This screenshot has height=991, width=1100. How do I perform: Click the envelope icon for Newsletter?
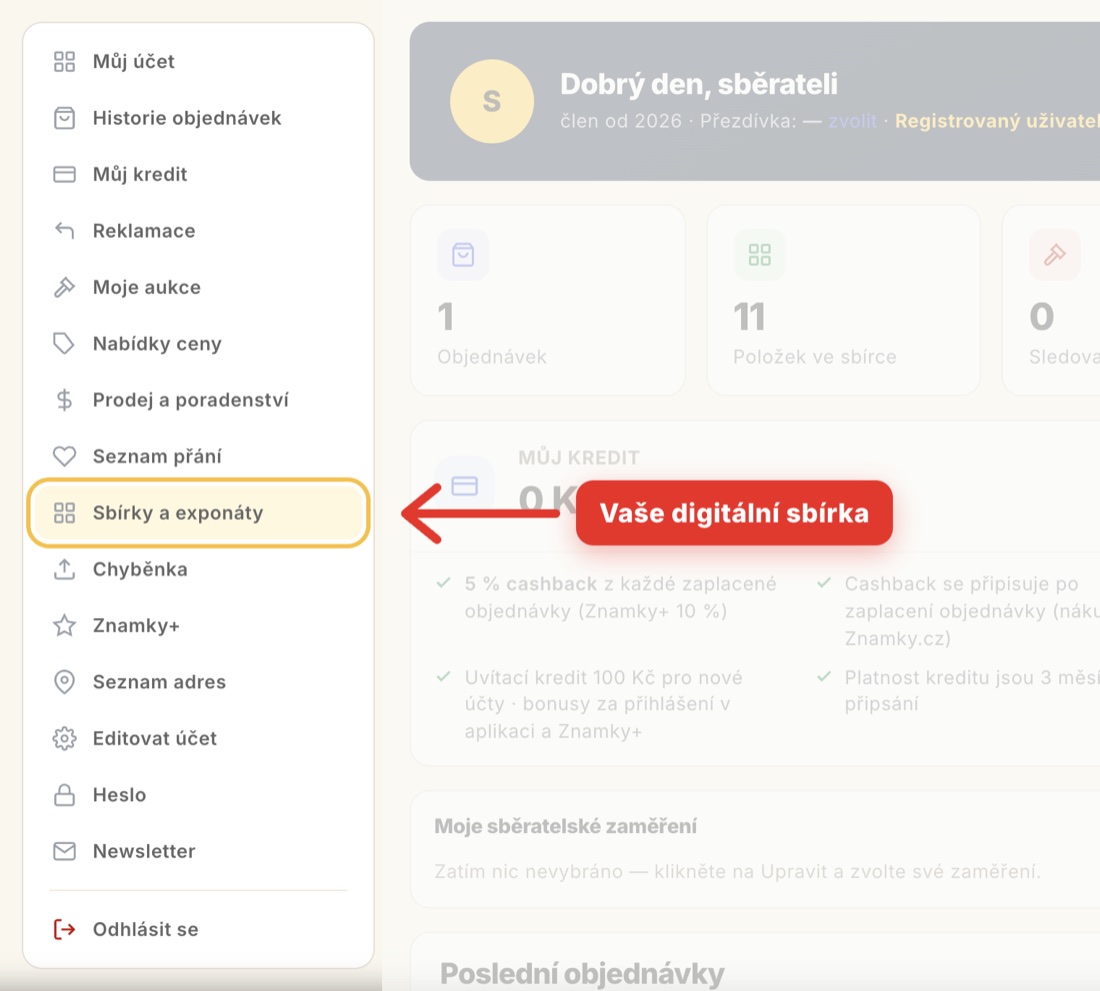[x=64, y=851]
